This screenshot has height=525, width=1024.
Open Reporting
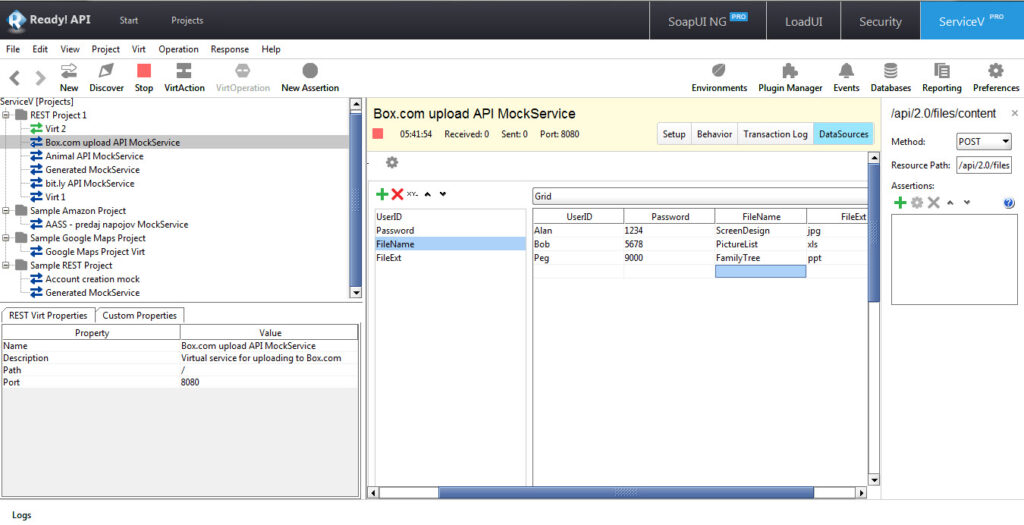click(942, 78)
